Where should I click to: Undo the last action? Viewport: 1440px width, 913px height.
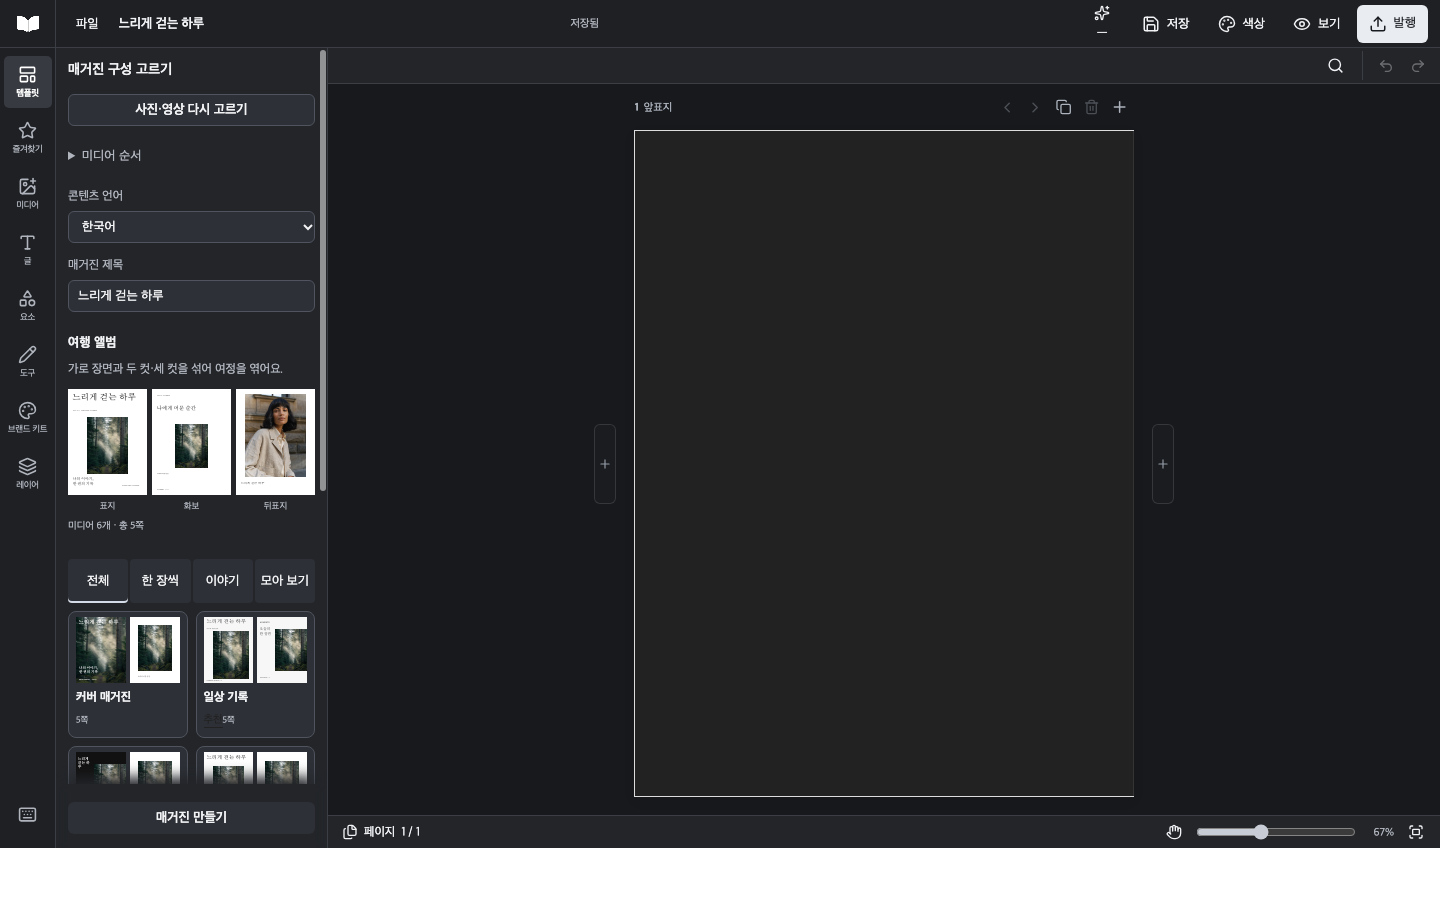coord(1386,66)
